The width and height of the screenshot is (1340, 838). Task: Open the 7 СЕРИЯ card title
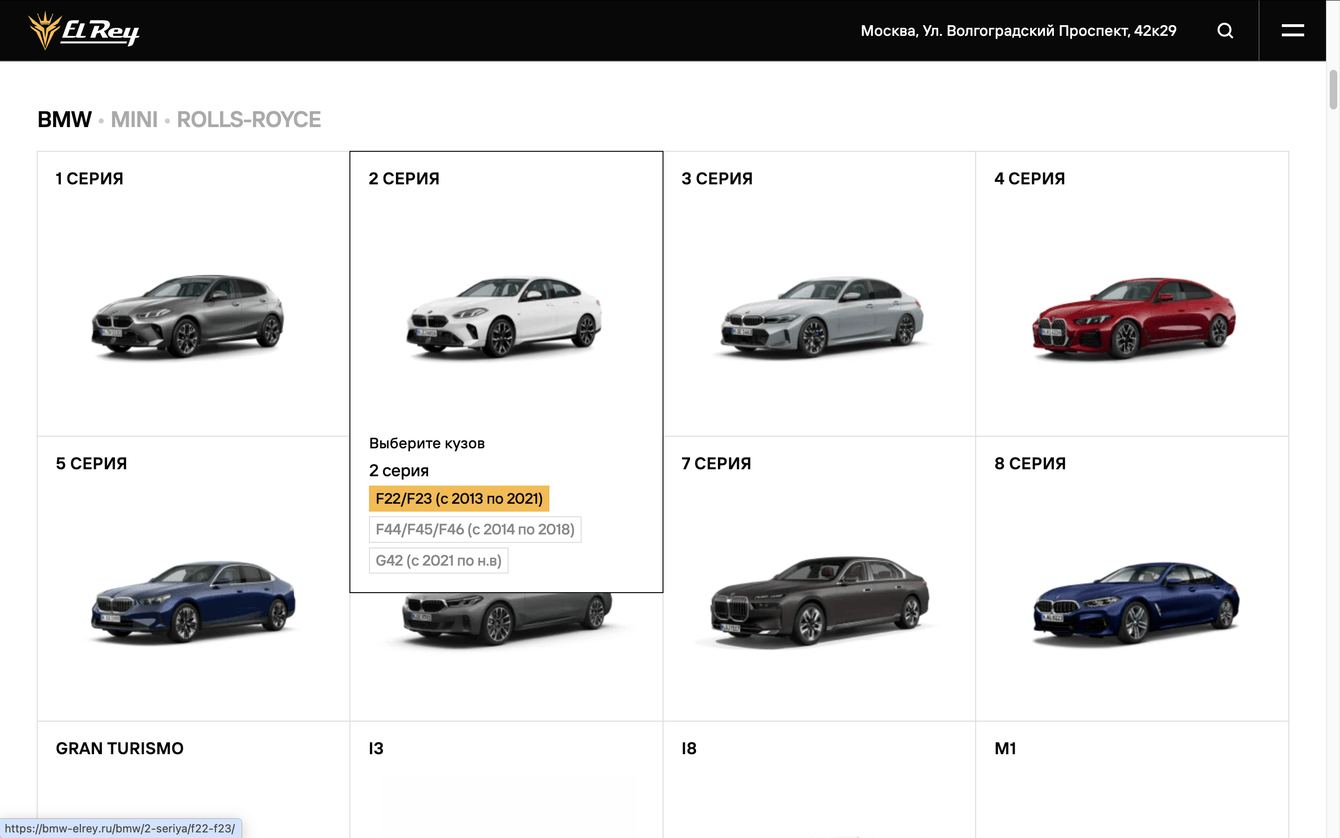pyautogui.click(x=716, y=464)
